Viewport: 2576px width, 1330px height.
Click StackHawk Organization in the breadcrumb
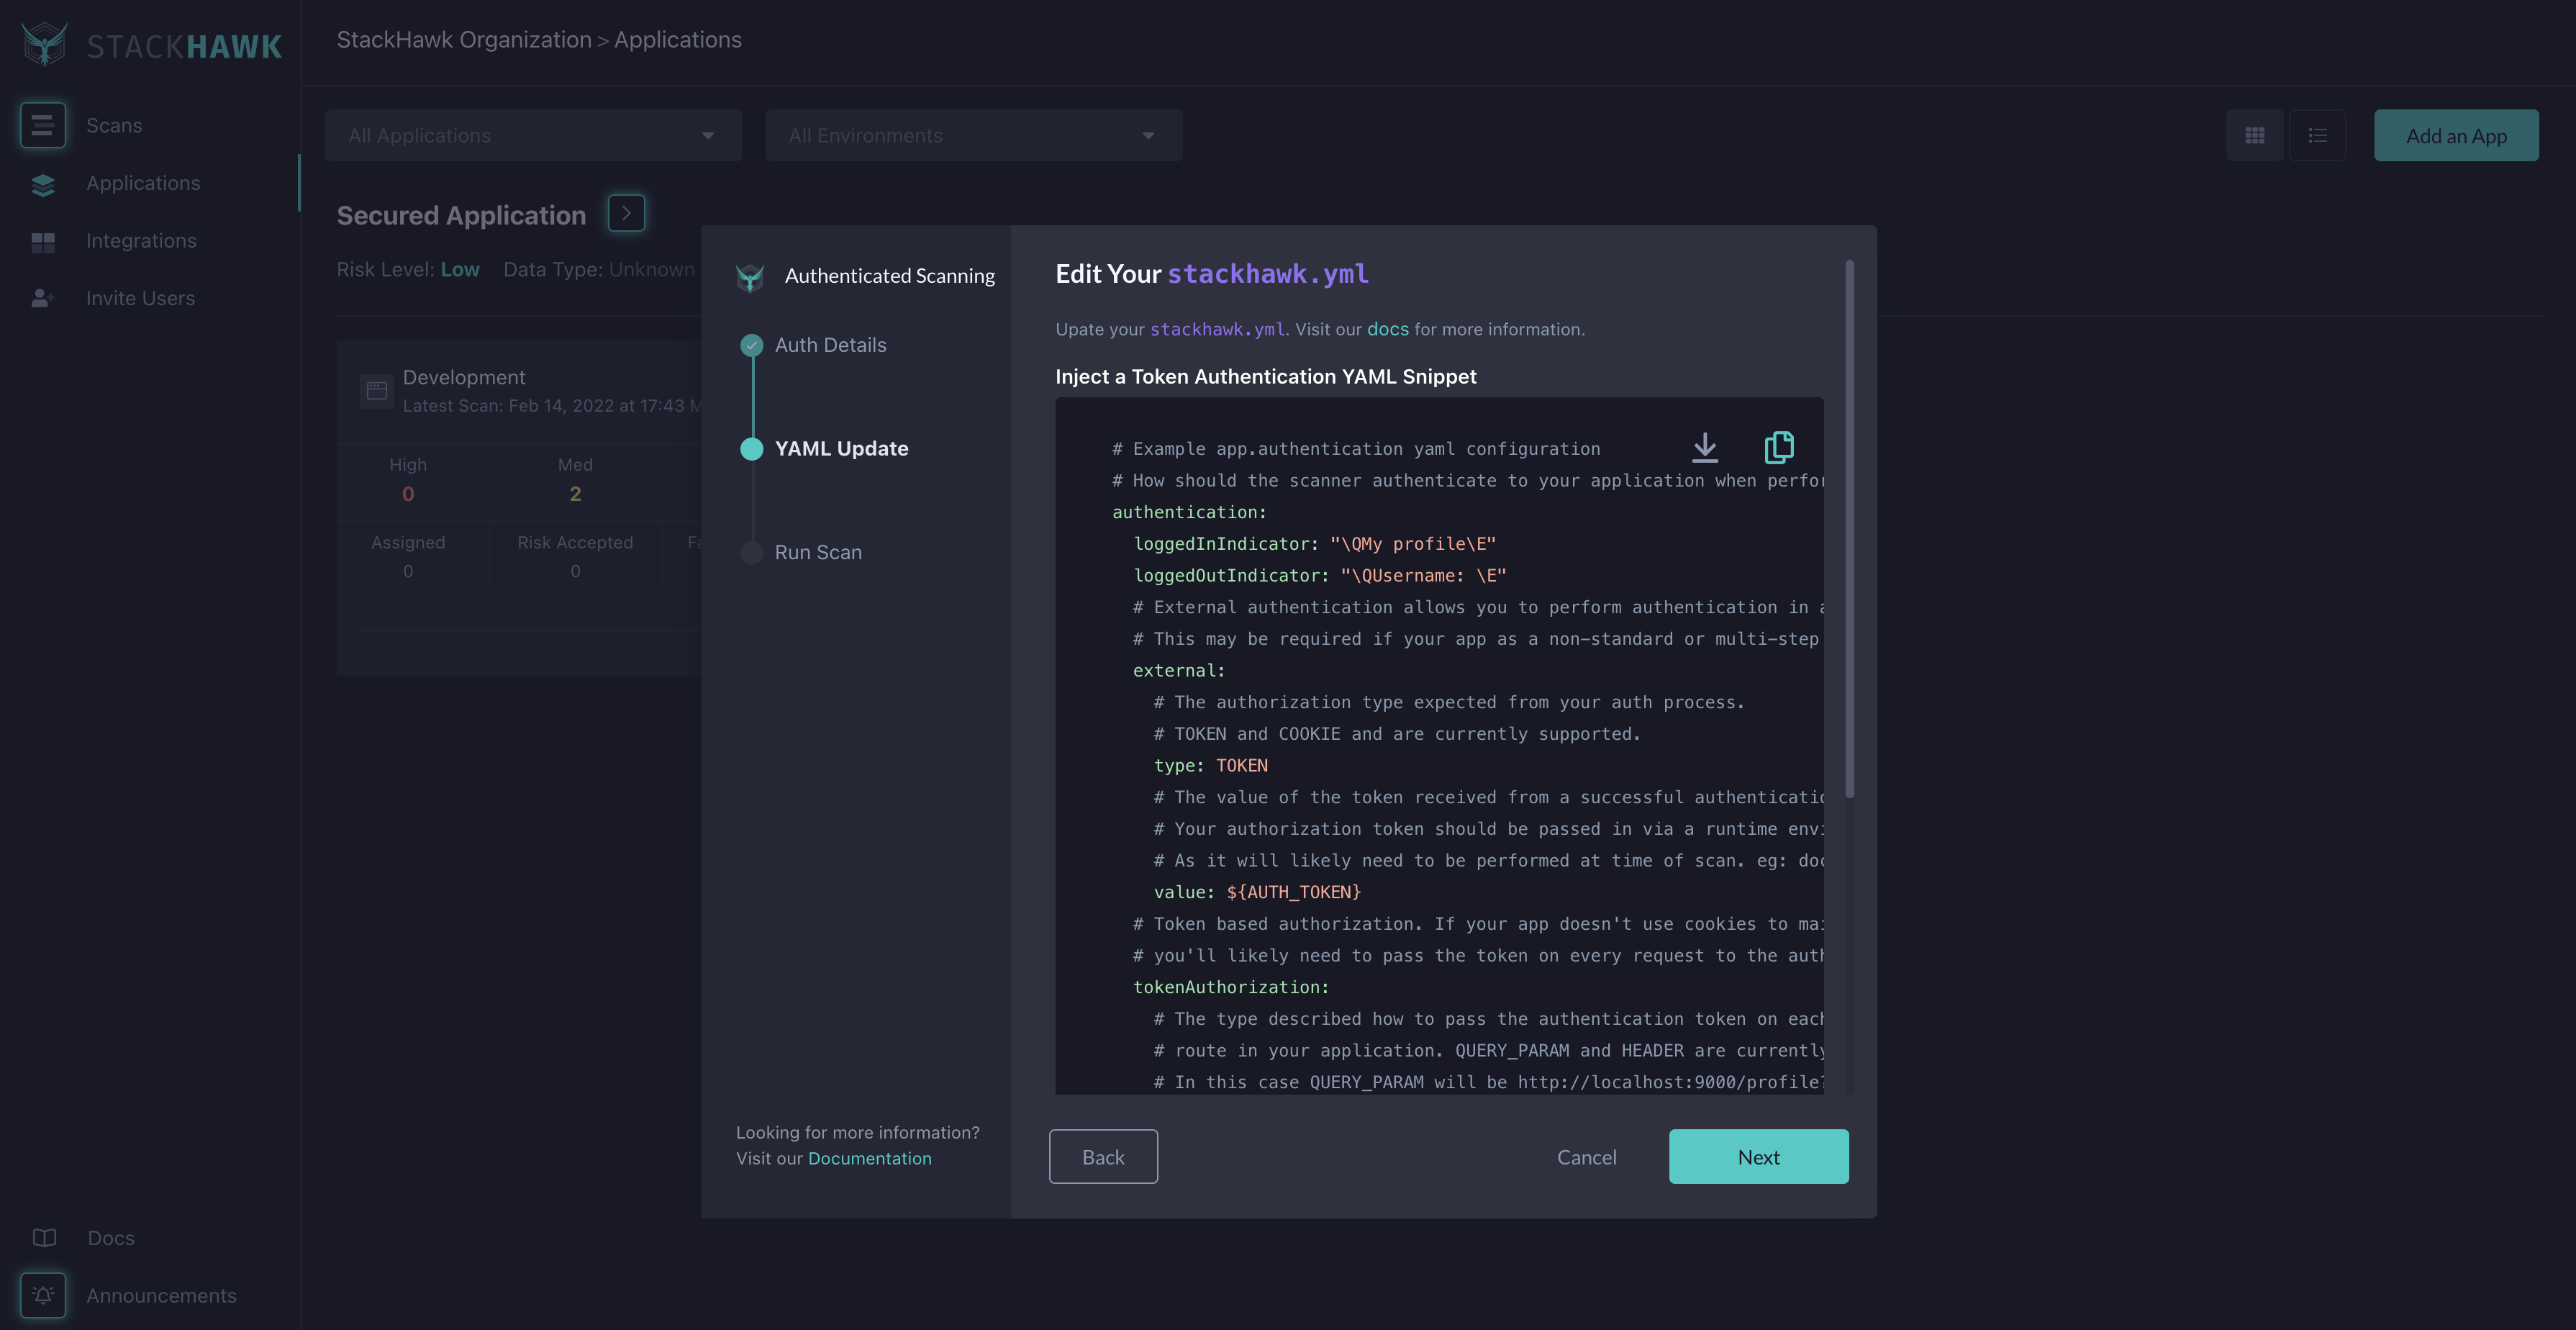[x=464, y=40]
